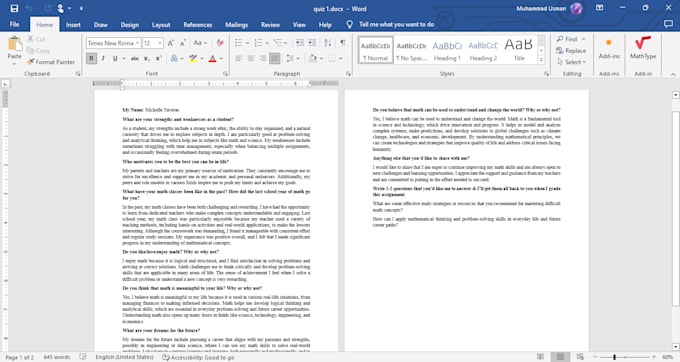Click the zoom slider handle

614,357
